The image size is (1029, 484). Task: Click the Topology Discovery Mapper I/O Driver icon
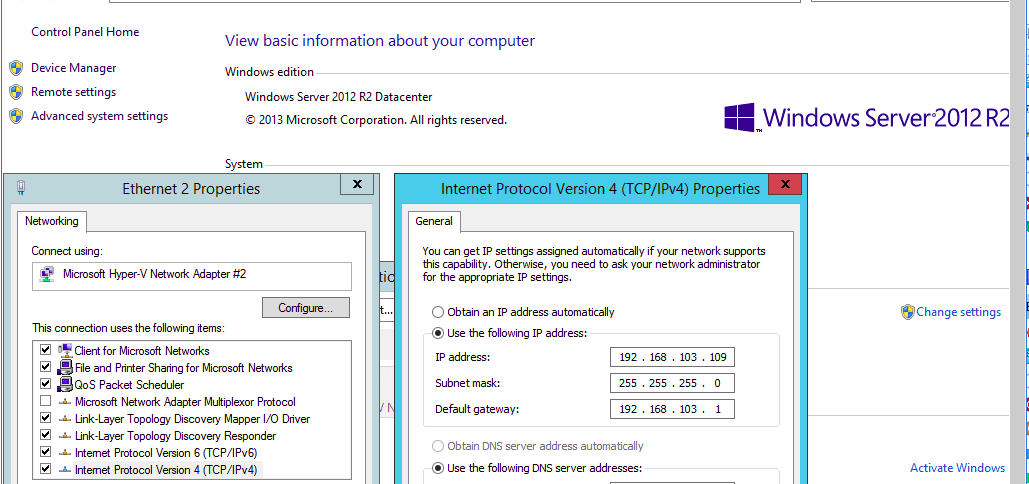pyautogui.click(x=65, y=419)
